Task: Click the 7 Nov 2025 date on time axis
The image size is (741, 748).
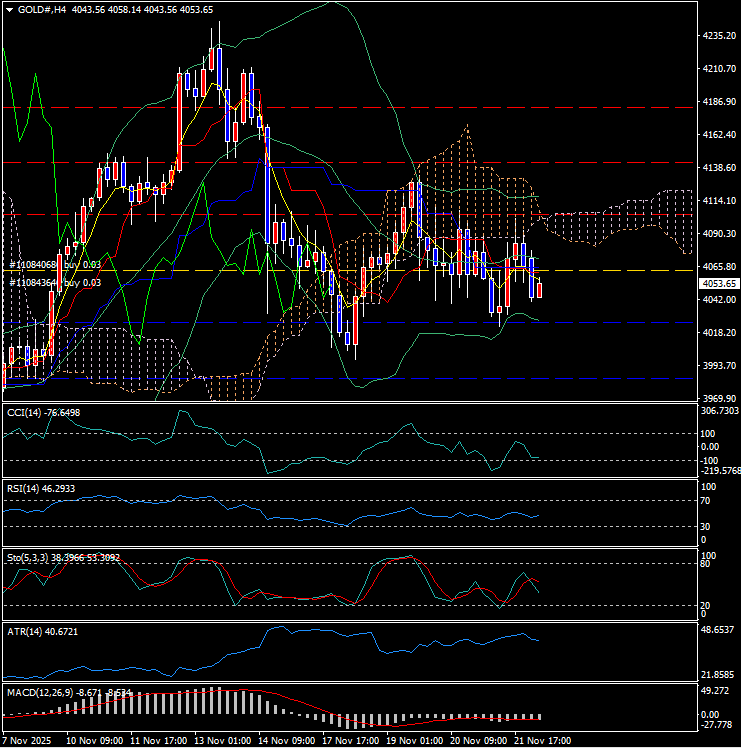Action: coord(27,741)
